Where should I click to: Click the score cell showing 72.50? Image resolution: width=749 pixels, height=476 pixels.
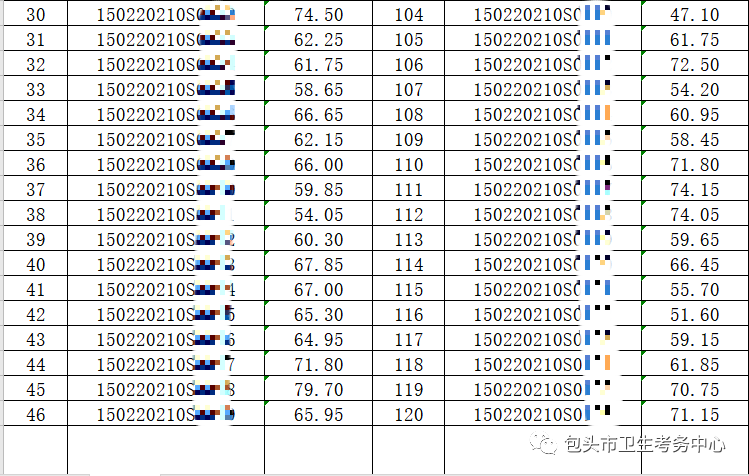coord(694,65)
